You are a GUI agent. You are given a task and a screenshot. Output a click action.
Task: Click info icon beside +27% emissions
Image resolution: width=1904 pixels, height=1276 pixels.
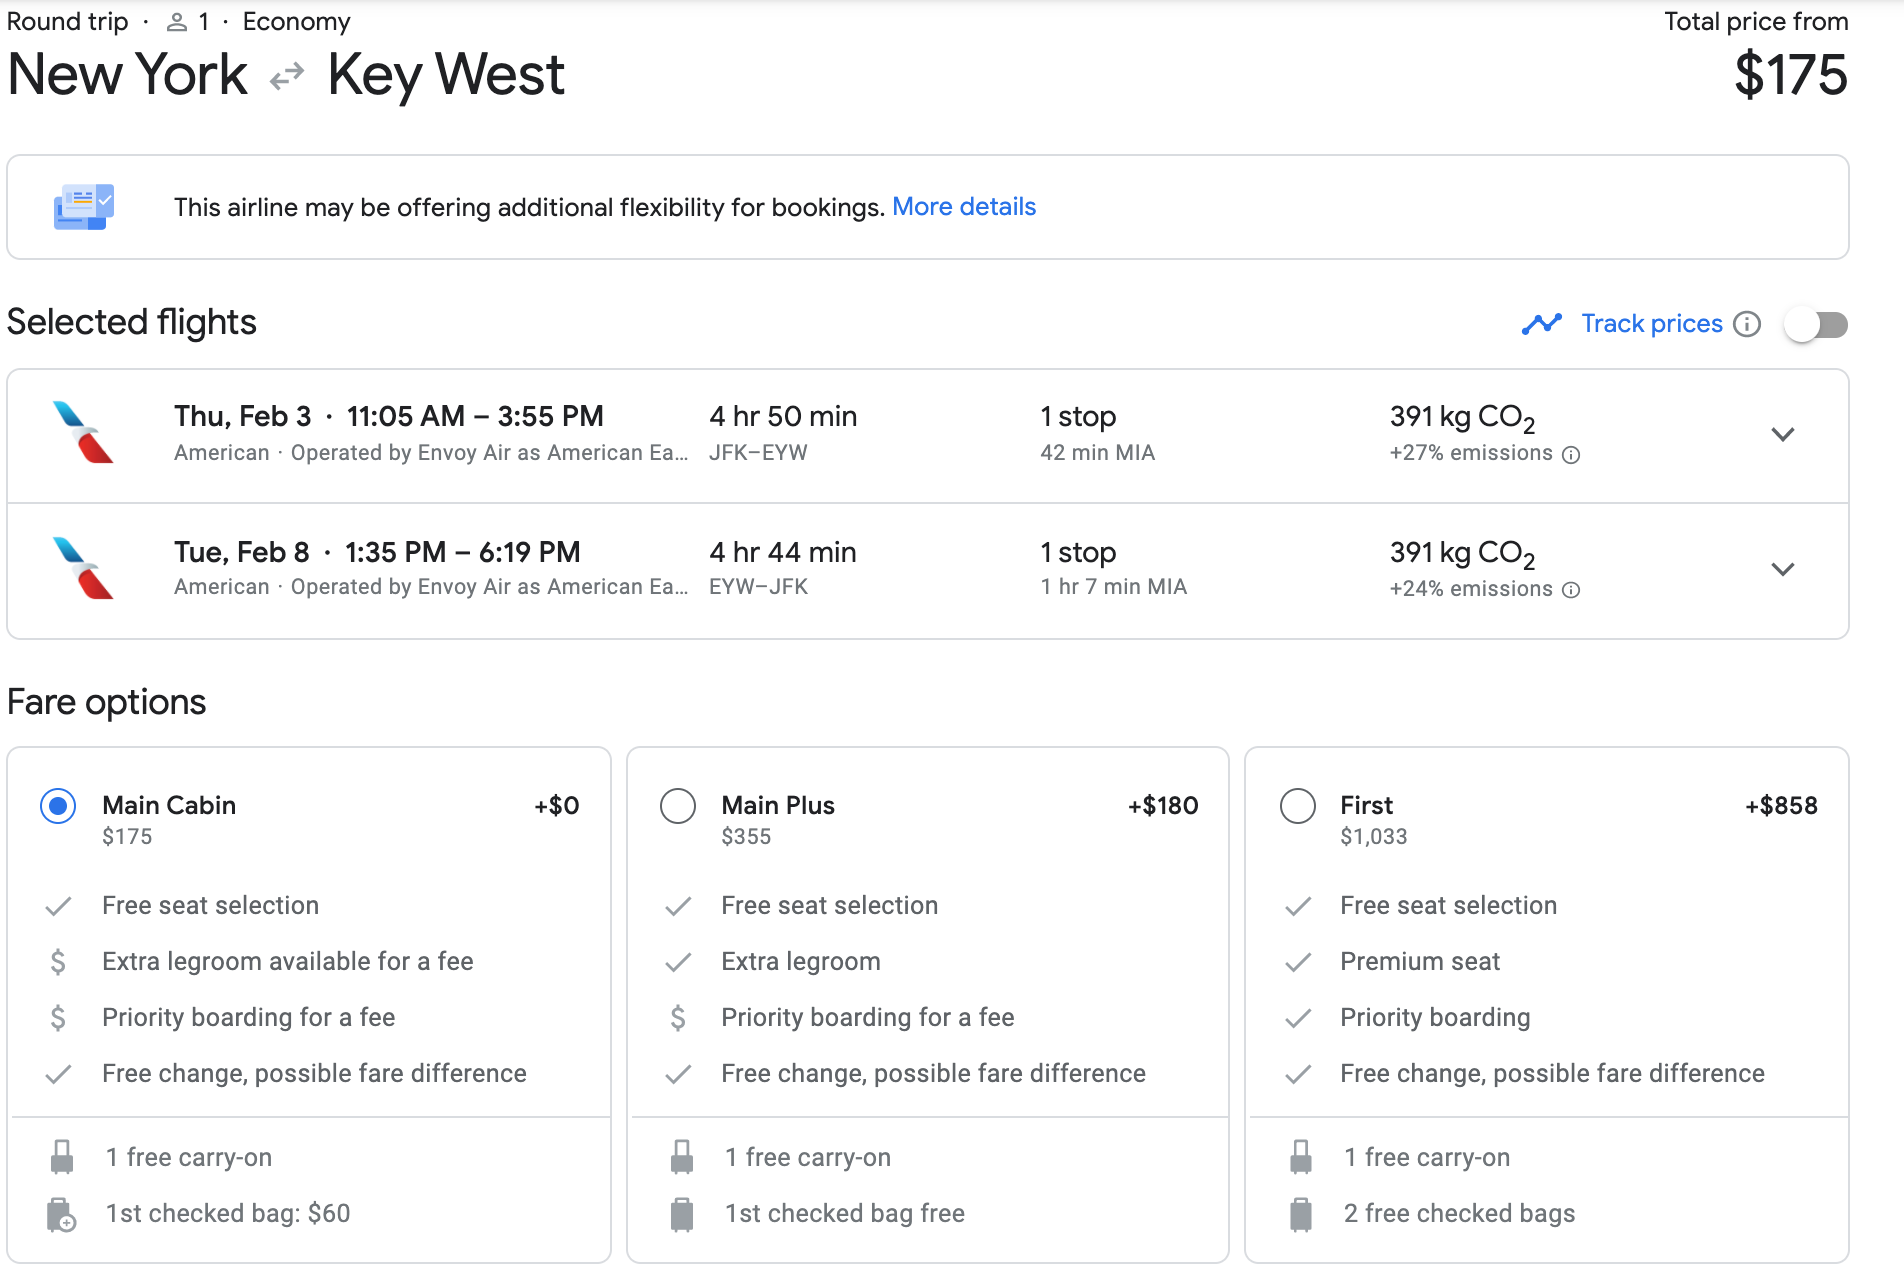click(1571, 455)
